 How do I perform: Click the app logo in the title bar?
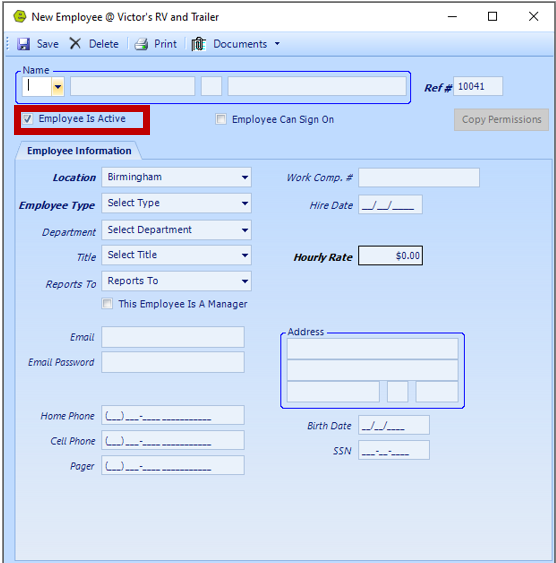pos(20,17)
